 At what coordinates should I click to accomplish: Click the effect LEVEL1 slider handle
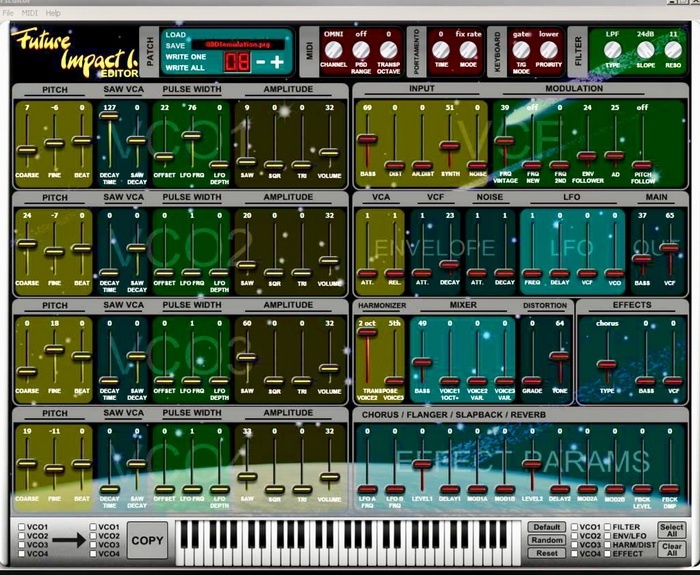422,464
